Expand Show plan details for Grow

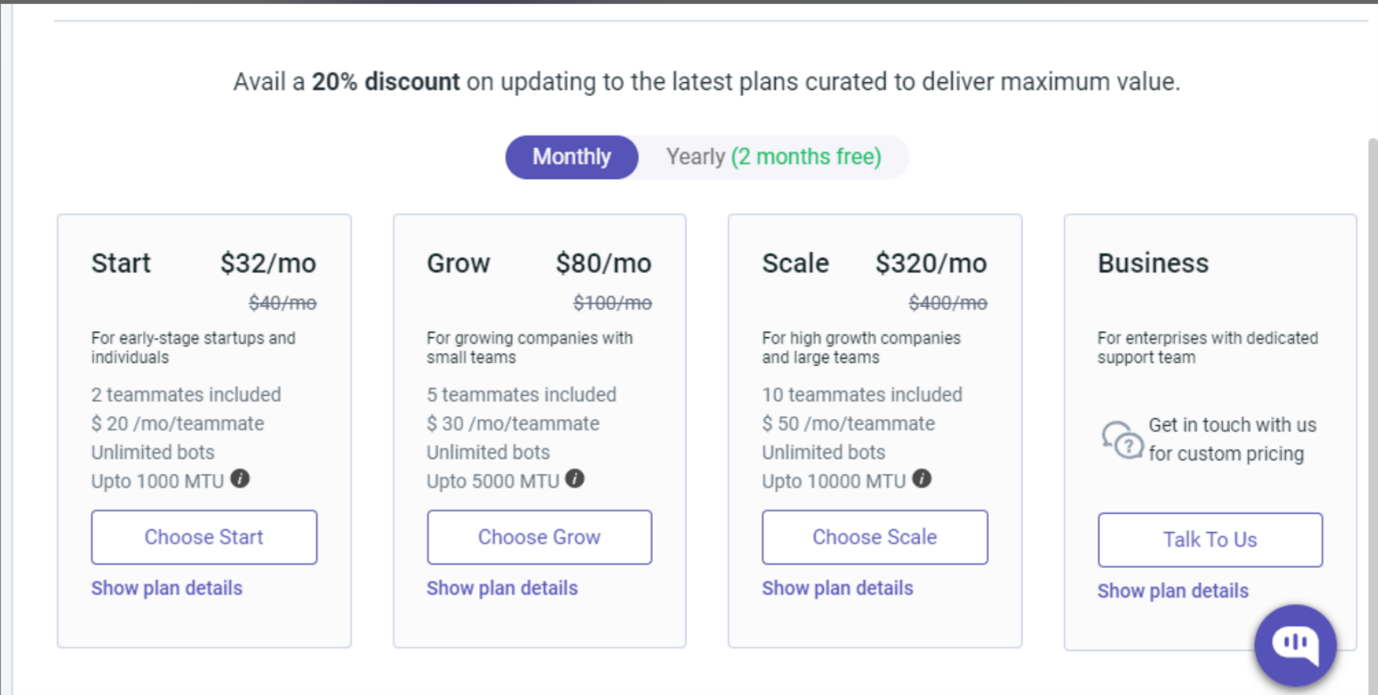pyautogui.click(x=502, y=588)
